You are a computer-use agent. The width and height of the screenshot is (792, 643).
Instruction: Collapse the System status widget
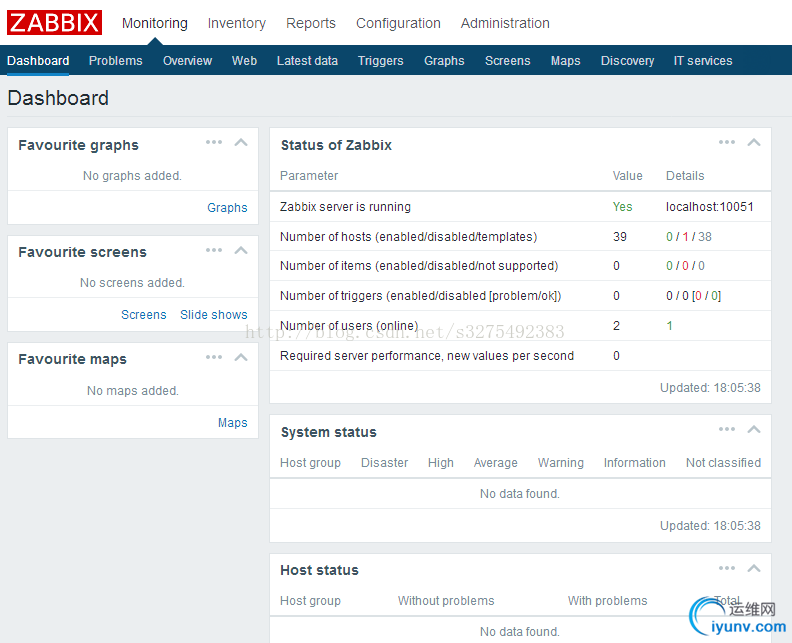754,429
